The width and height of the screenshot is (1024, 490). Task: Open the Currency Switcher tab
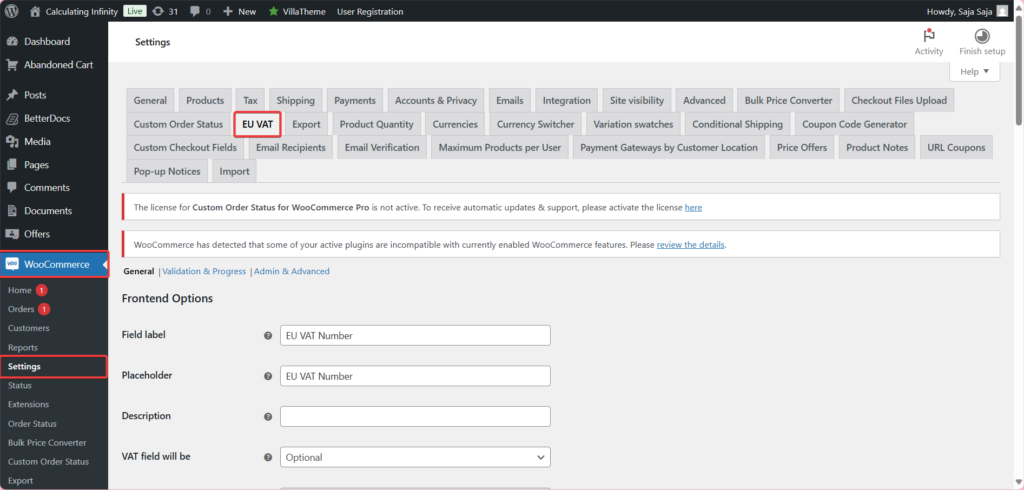click(x=536, y=124)
